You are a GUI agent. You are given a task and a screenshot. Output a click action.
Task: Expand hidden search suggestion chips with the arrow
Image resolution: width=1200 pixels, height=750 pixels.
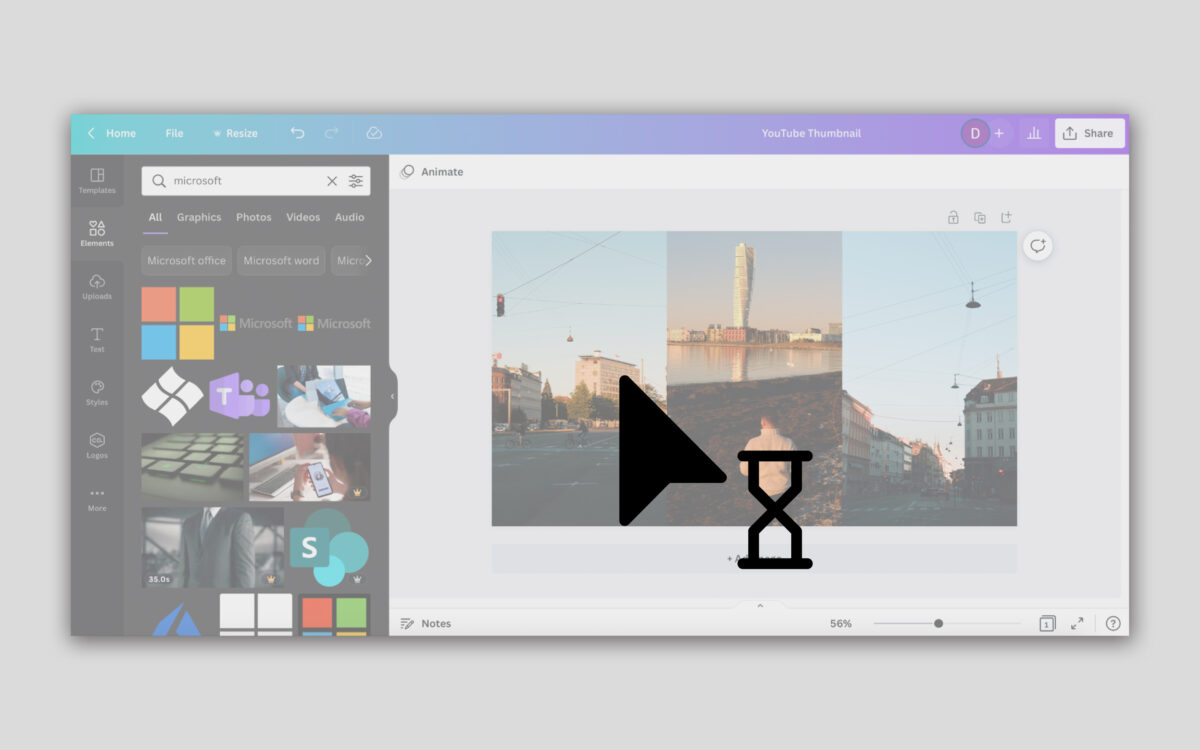coord(367,260)
